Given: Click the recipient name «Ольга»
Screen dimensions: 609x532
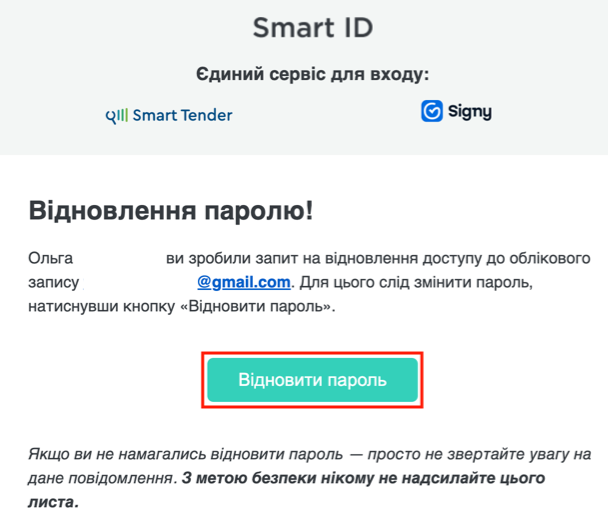Looking at the screenshot, I should pyautogui.click(x=51, y=258).
